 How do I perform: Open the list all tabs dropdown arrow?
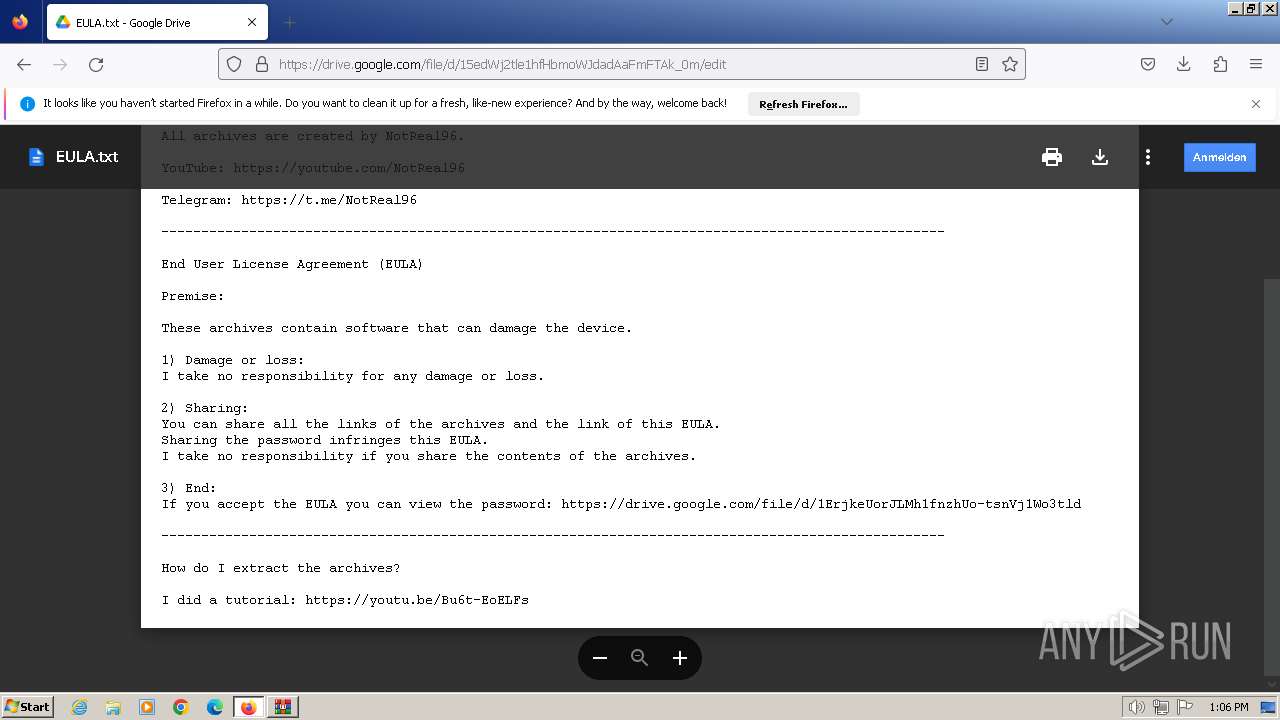tap(1166, 22)
